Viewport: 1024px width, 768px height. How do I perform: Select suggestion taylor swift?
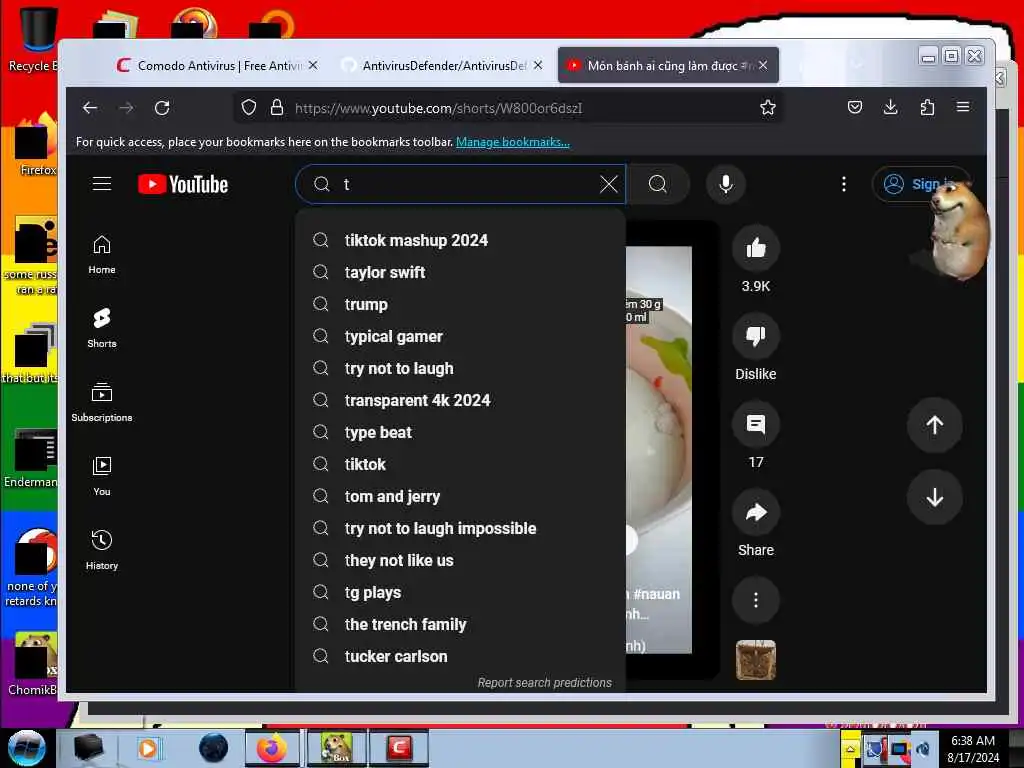461,272
